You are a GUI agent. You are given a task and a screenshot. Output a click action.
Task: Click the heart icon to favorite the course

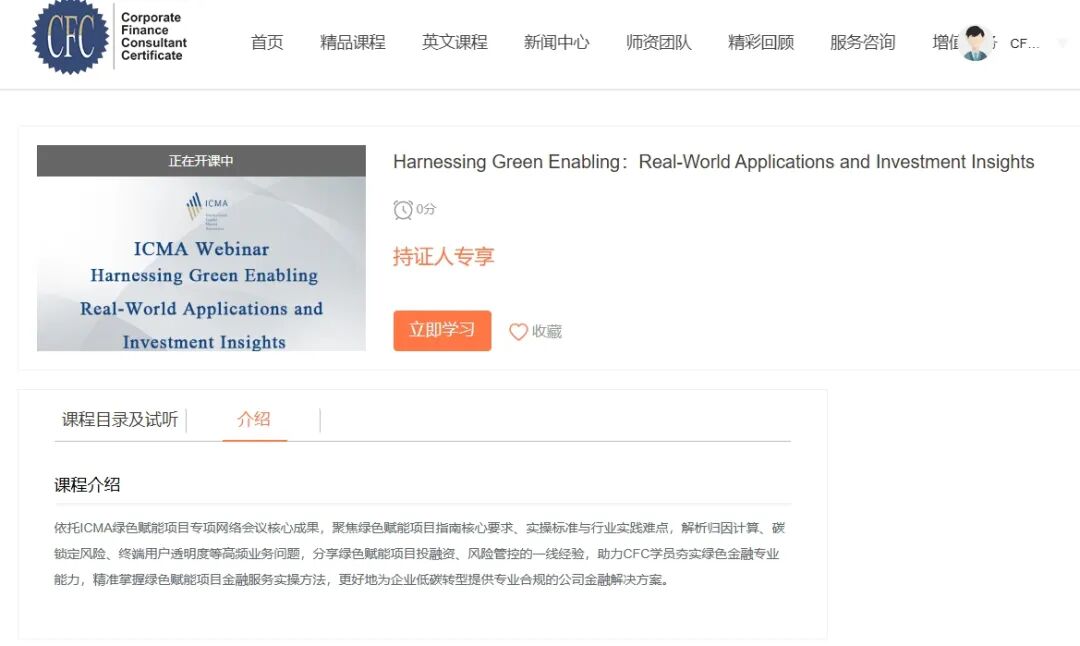pyautogui.click(x=519, y=331)
